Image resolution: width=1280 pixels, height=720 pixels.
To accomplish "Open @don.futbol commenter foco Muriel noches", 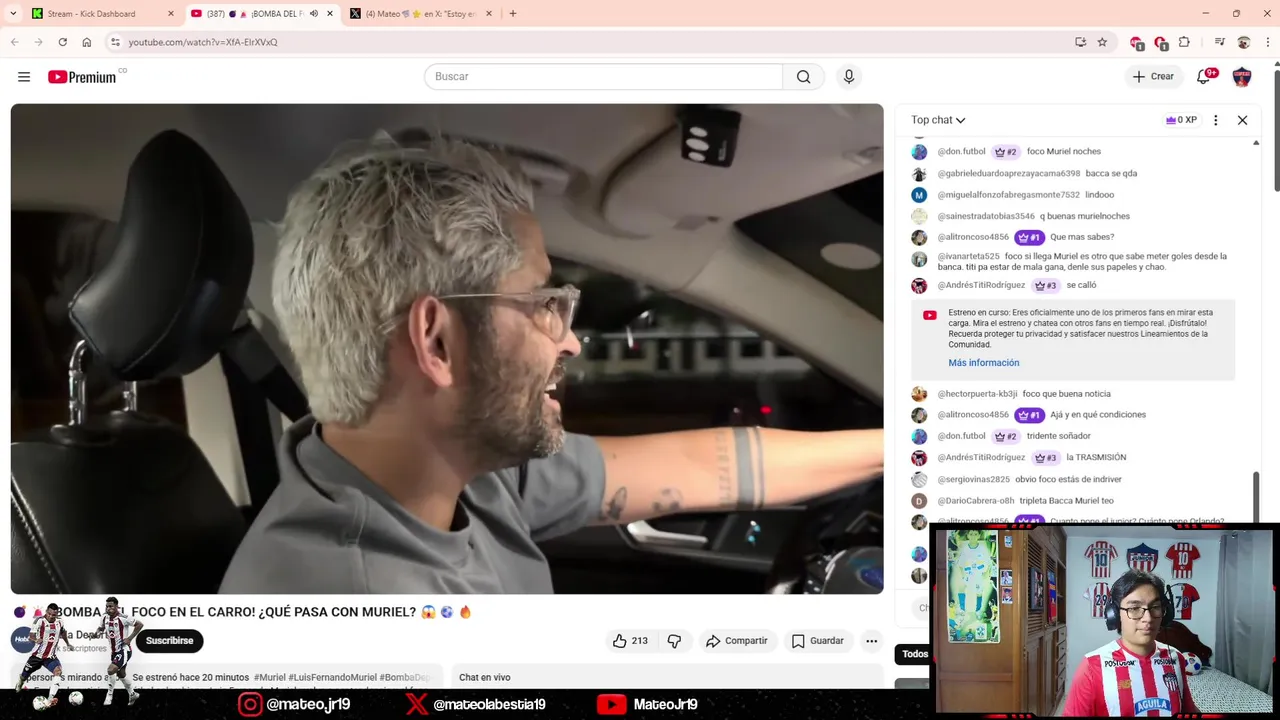I will click(x=961, y=152).
